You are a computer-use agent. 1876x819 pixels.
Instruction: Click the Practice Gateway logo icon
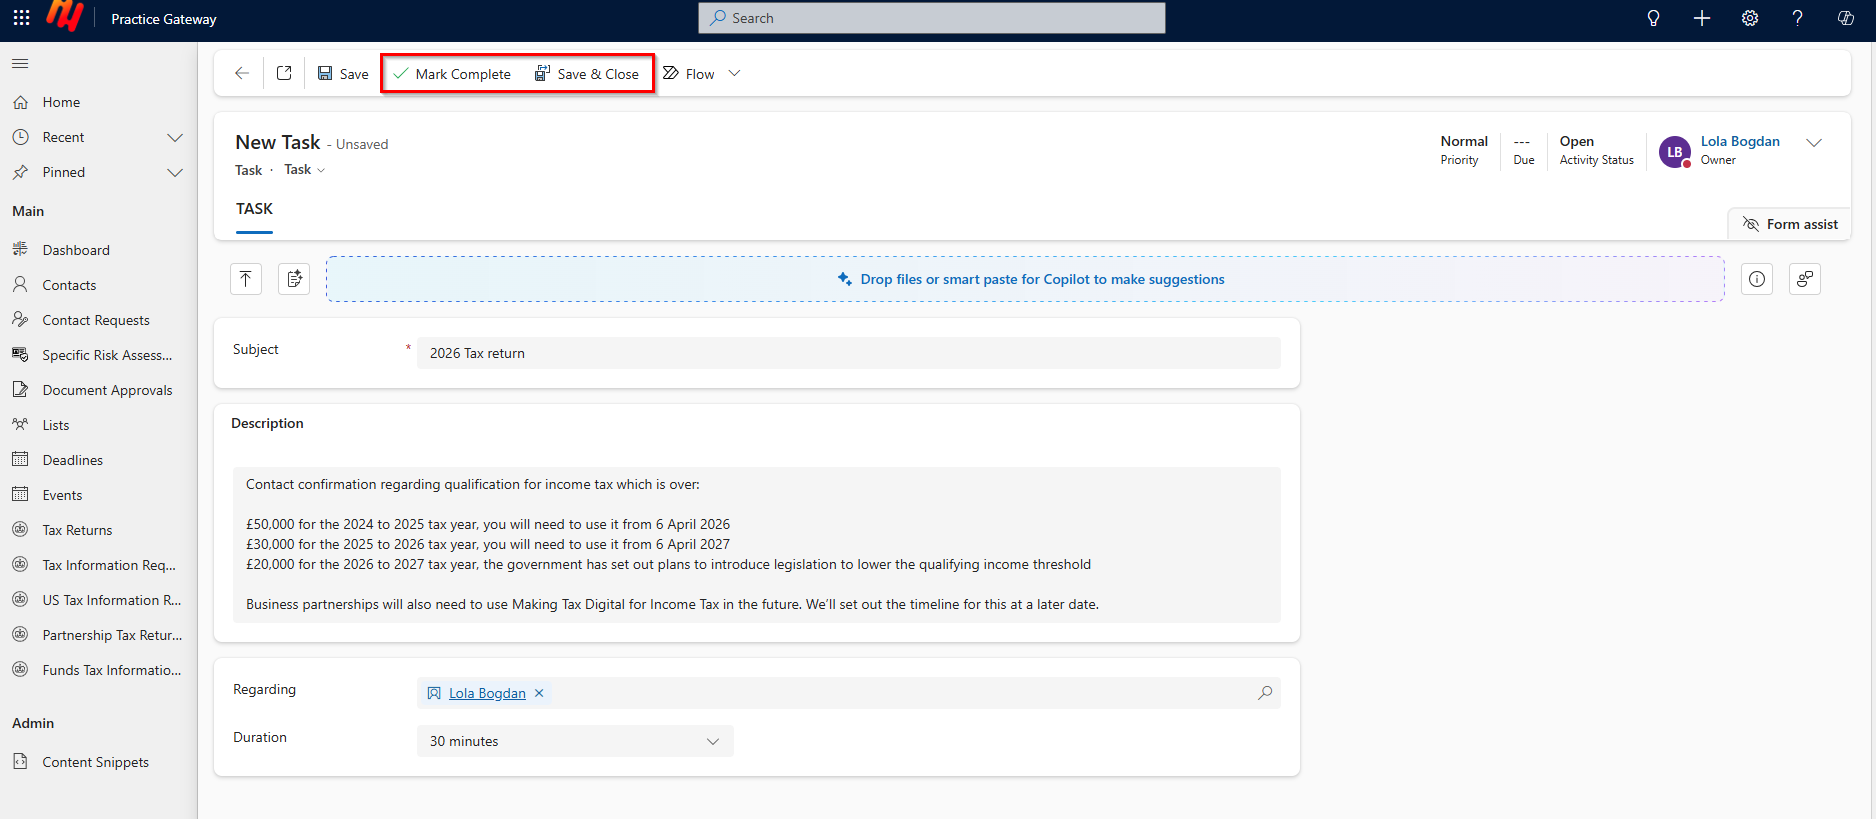[65, 16]
